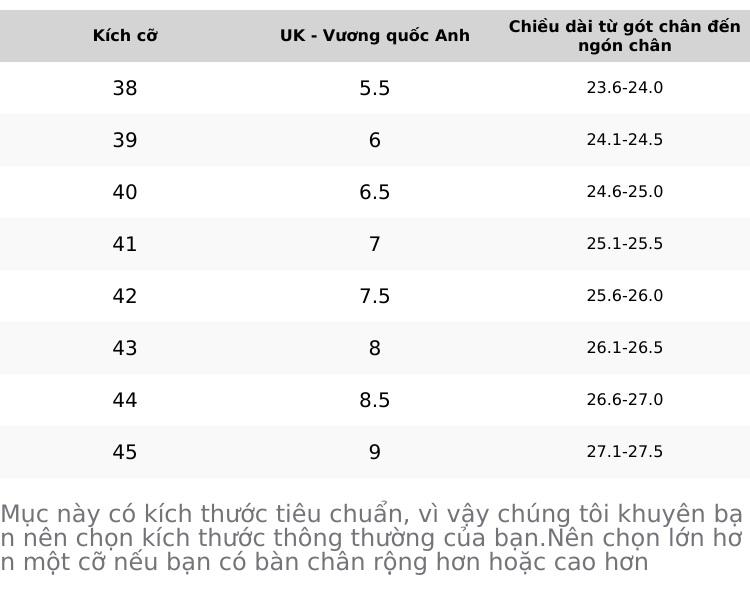The height and width of the screenshot is (598, 750).
Task: Select size 40 cell
Action: click(x=125, y=192)
